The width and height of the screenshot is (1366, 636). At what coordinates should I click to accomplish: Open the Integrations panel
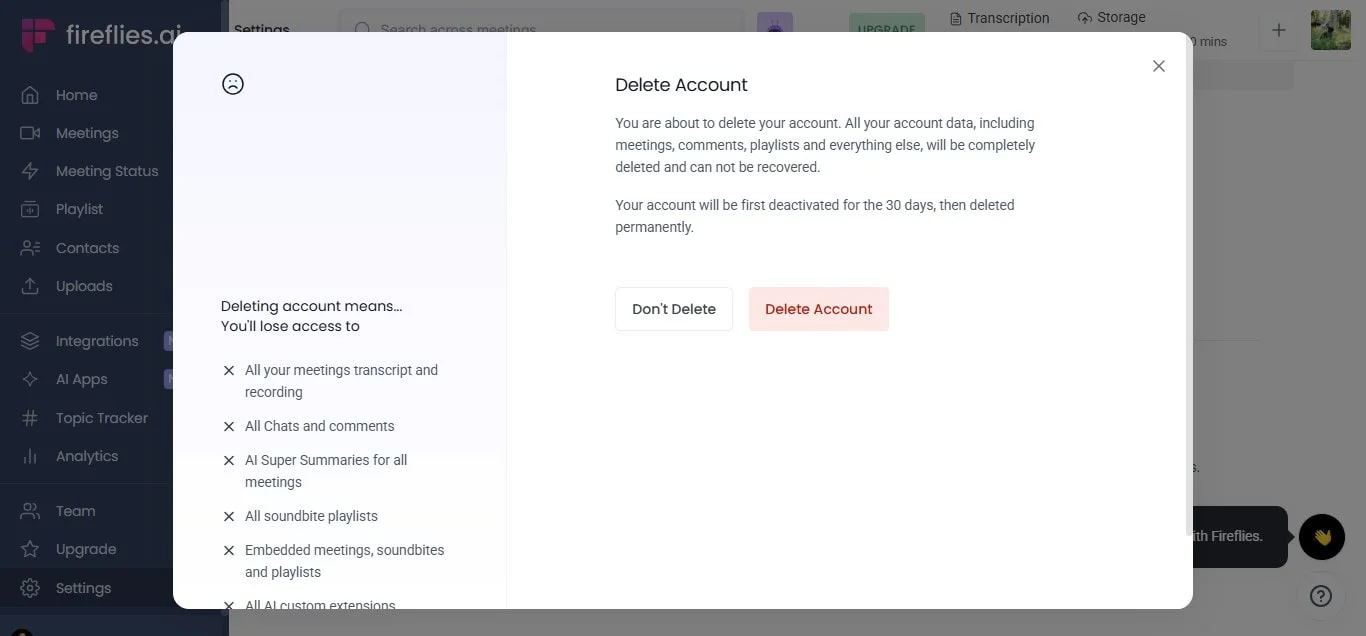tap(96, 340)
